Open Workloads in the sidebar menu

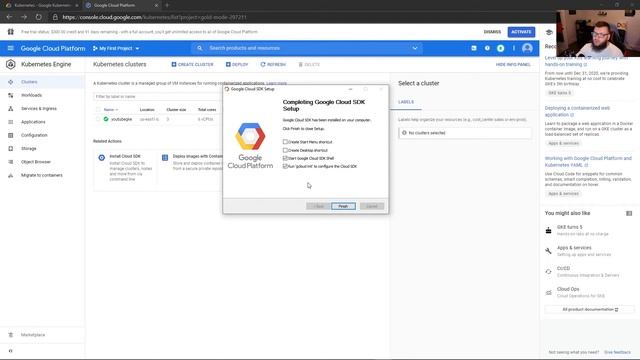pyautogui.click(x=31, y=95)
